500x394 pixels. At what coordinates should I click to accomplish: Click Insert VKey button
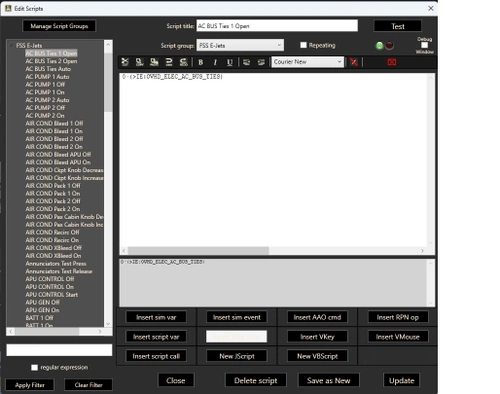point(317,337)
